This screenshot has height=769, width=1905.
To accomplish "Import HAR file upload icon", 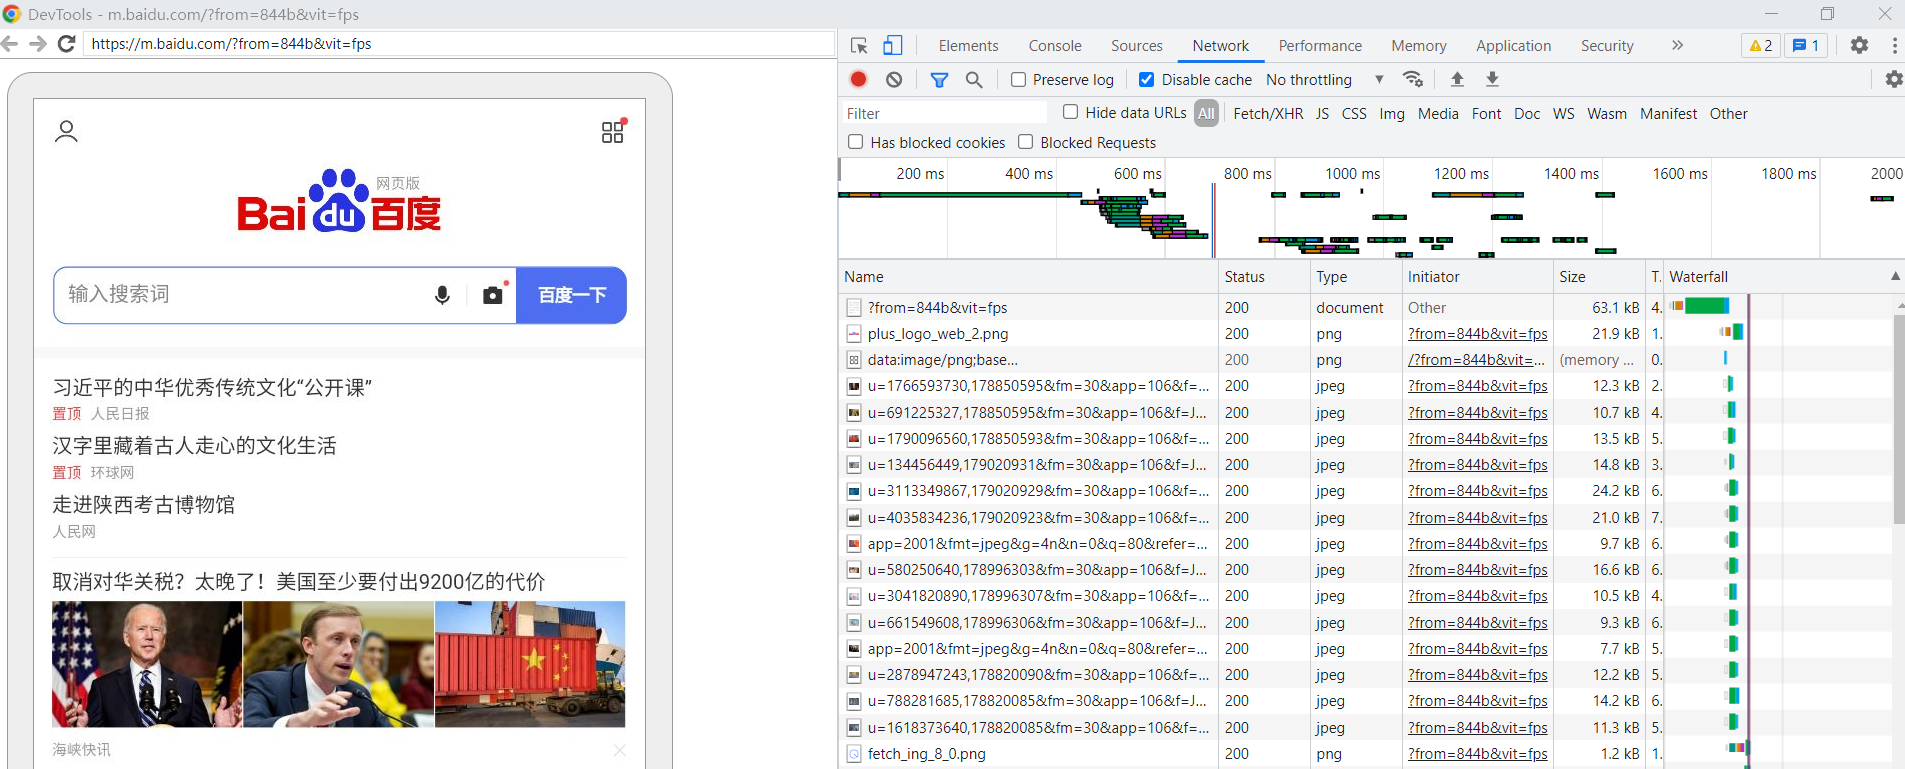I will [1457, 79].
